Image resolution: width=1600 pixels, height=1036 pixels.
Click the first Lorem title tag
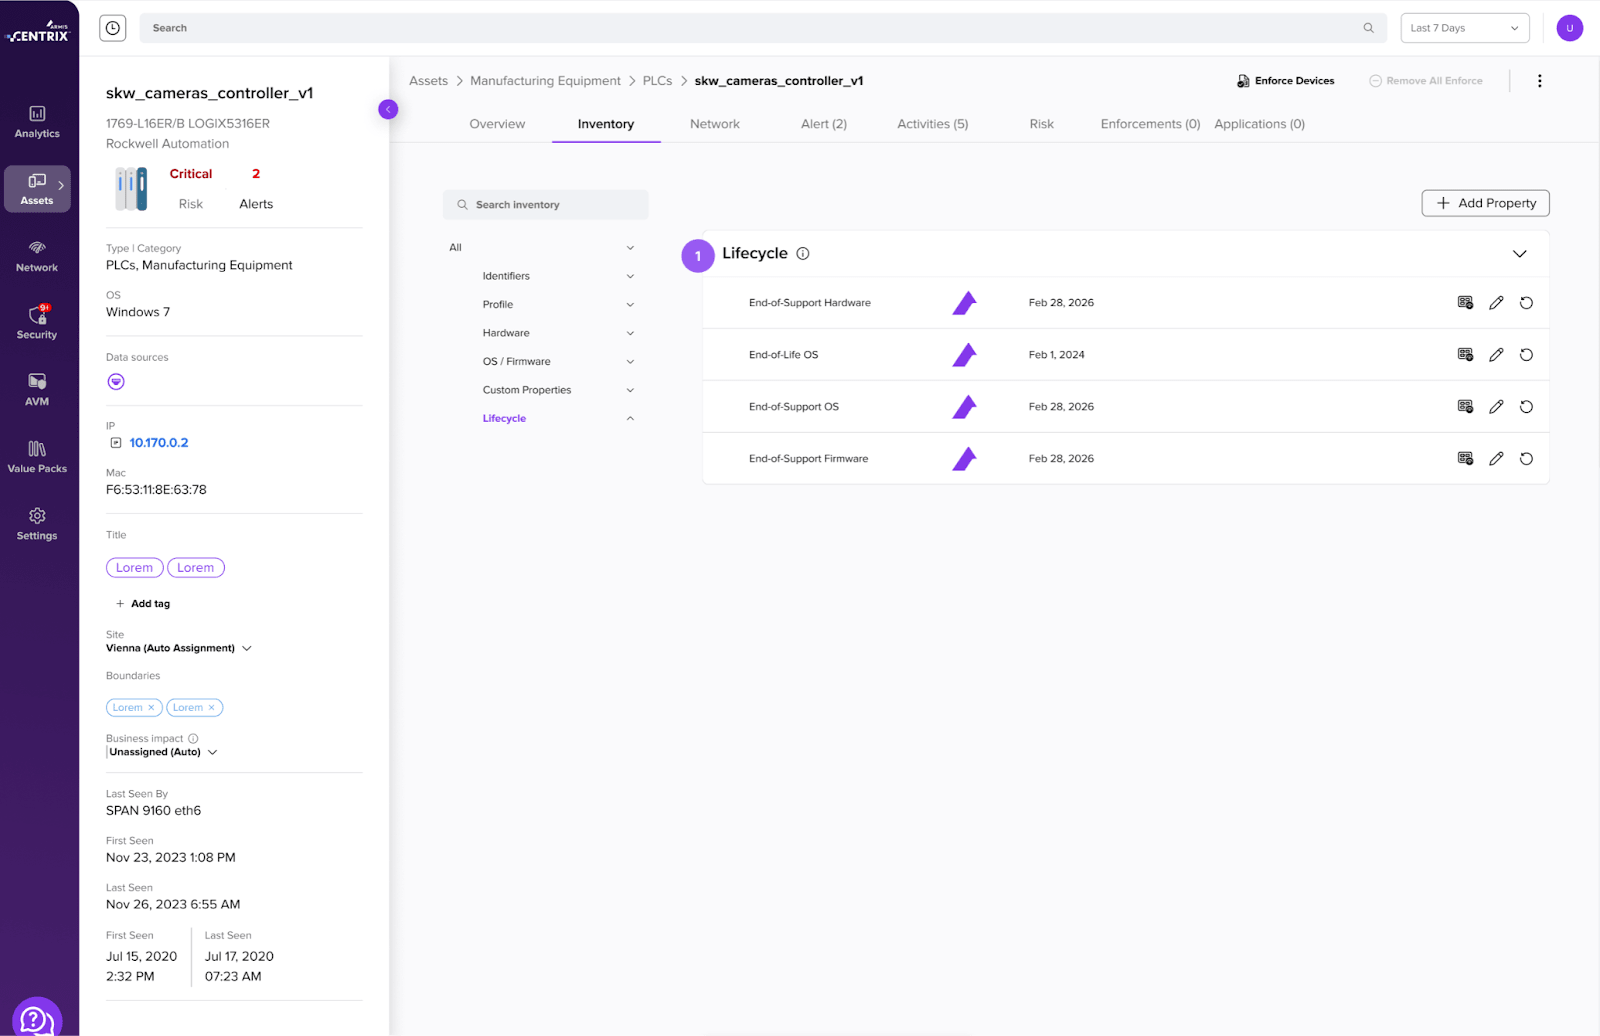click(134, 568)
